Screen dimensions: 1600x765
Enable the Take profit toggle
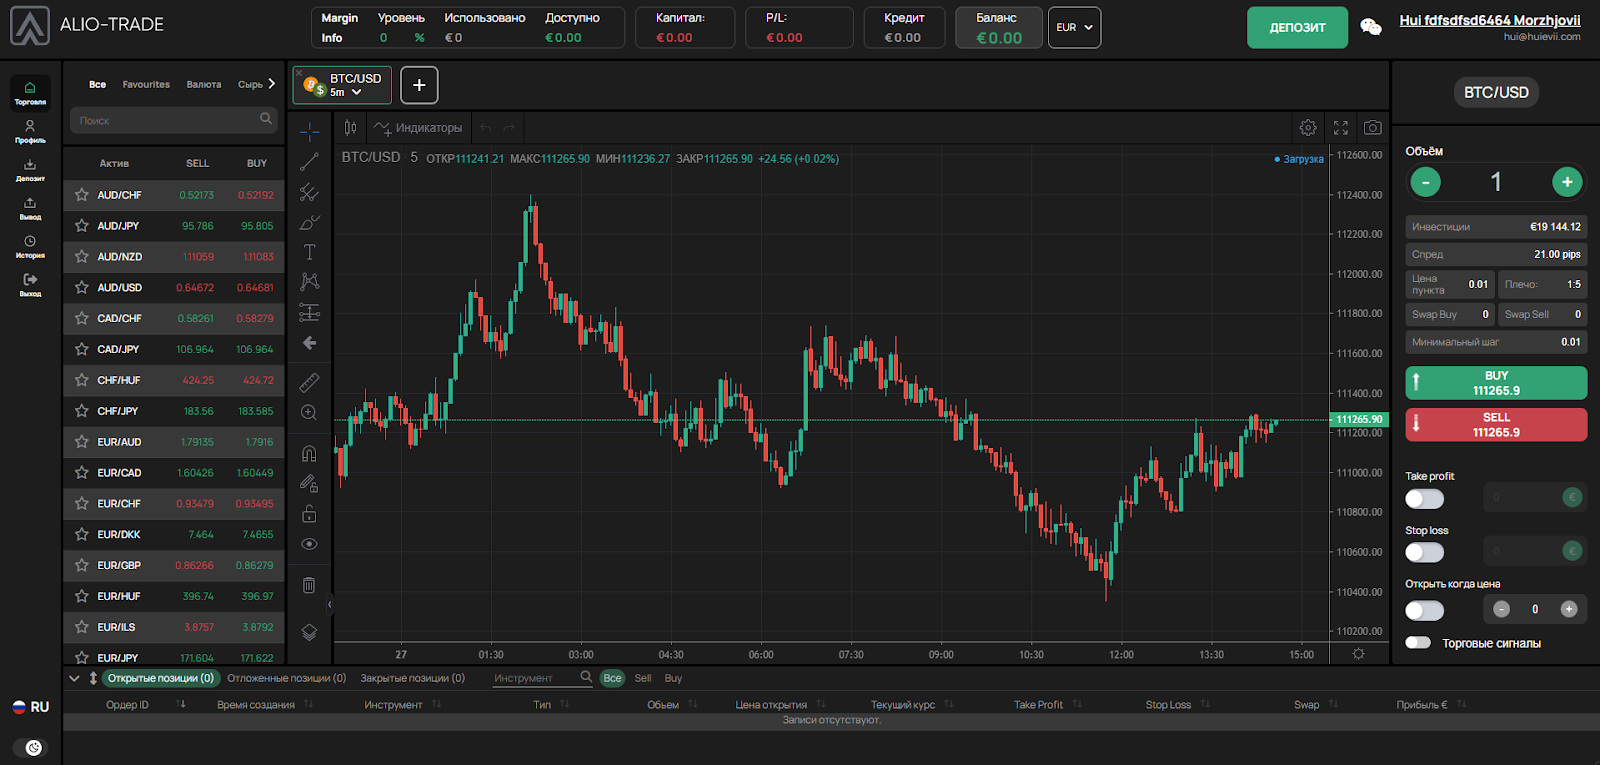point(1424,498)
